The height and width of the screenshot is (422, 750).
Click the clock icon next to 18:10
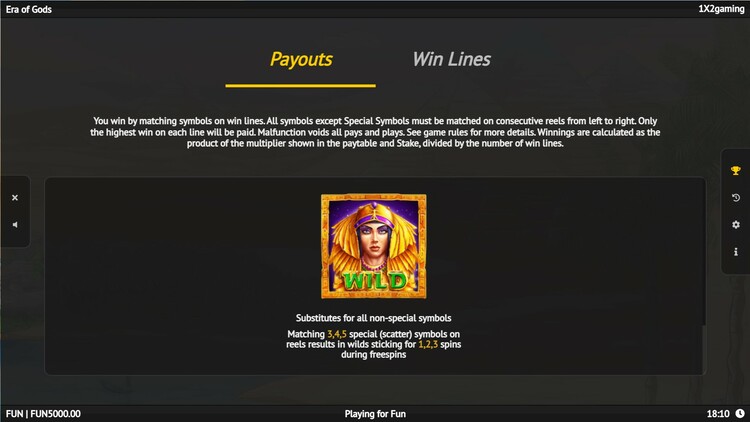(x=739, y=413)
